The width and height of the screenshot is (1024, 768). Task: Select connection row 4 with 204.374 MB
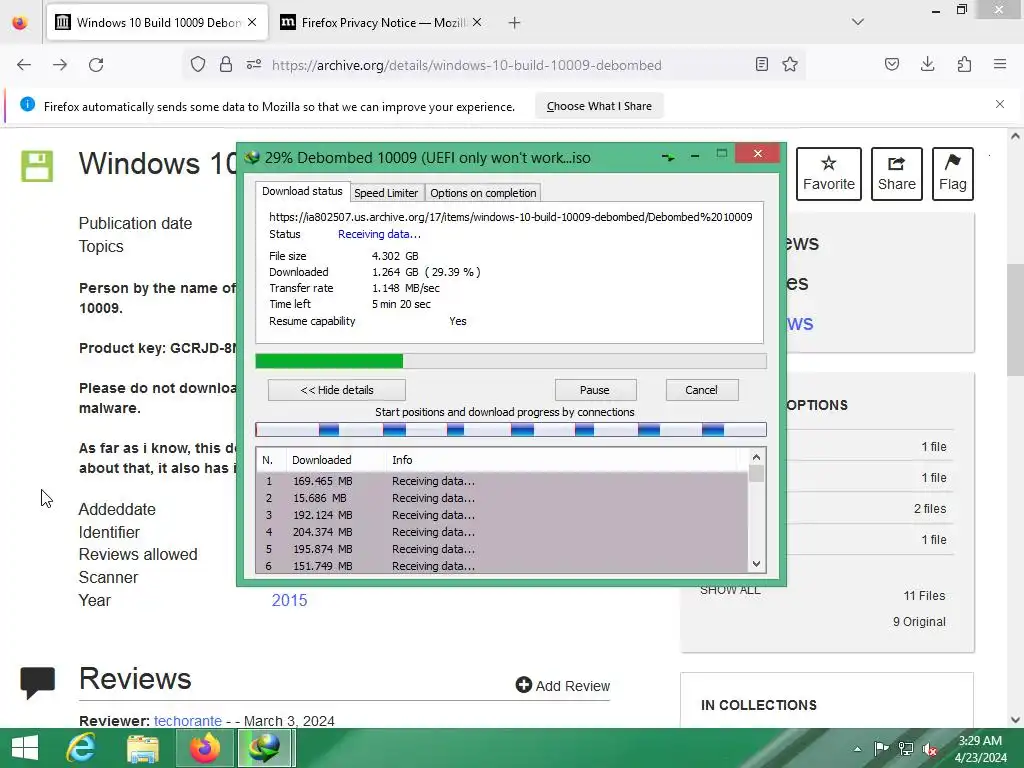pos(502,532)
